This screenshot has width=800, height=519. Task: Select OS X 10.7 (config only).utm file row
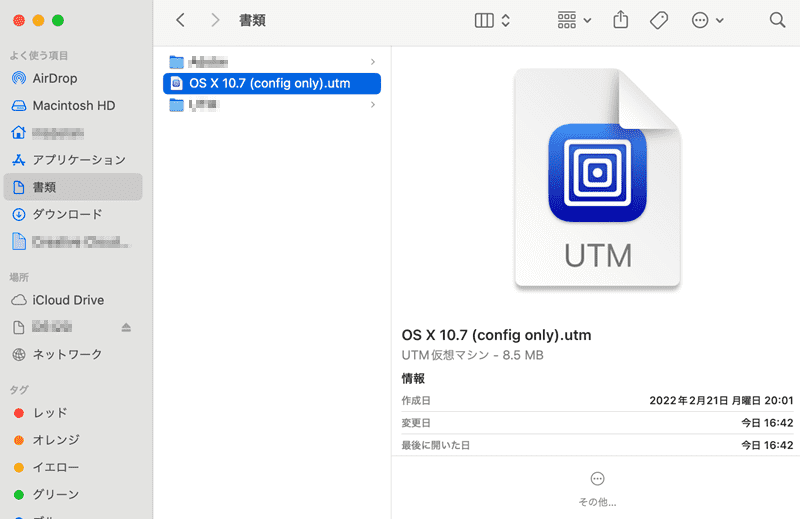click(272, 83)
